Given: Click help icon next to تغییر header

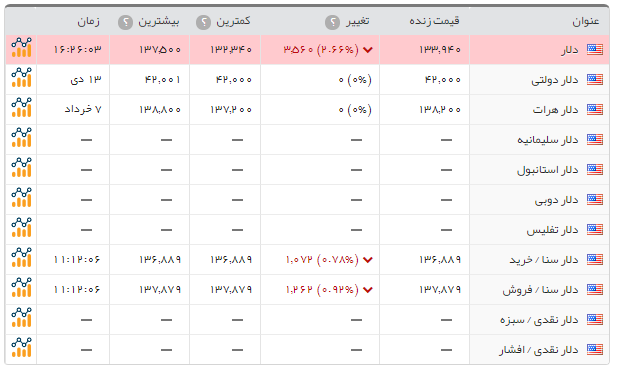Looking at the screenshot, I should 332,22.
